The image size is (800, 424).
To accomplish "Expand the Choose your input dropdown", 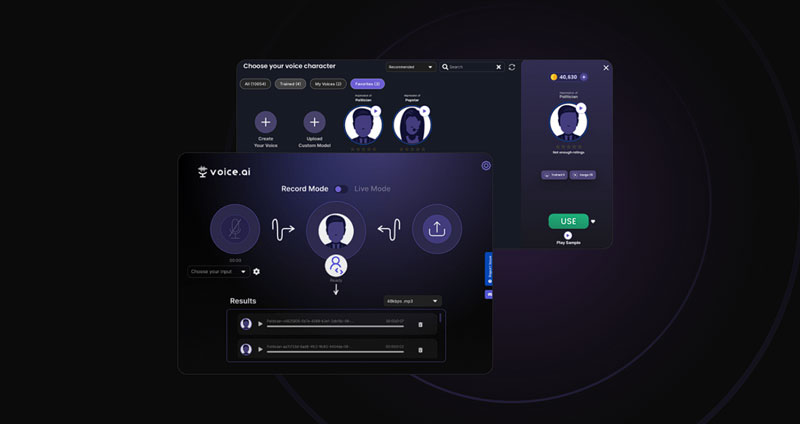I will (218, 271).
